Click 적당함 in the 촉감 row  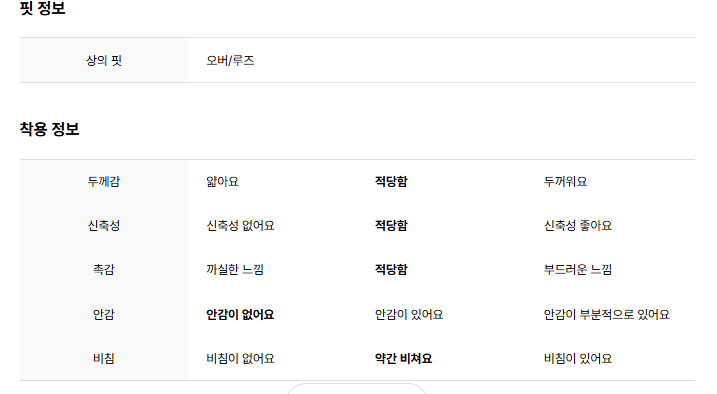pyautogui.click(x=391, y=269)
